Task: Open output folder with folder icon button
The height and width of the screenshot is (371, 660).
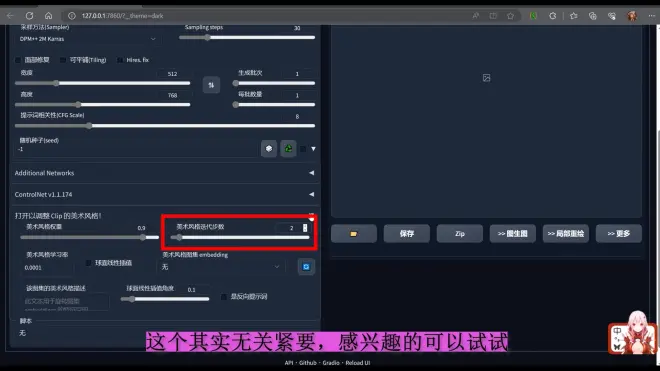Action: click(354, 233)
